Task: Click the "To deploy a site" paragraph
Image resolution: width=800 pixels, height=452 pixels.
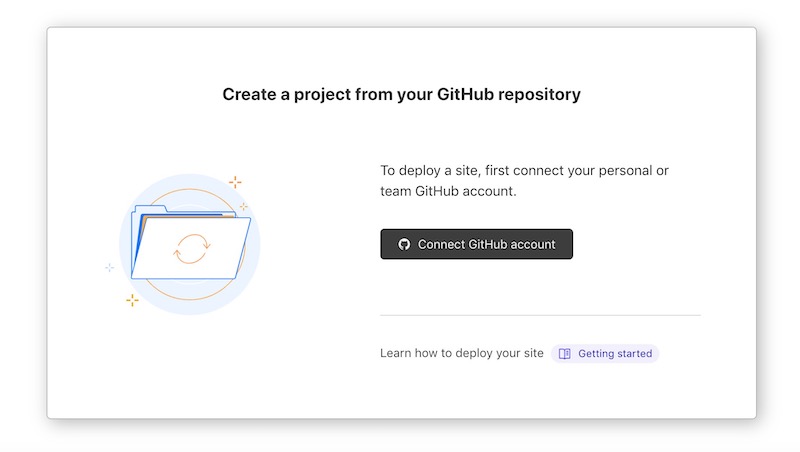Action: click(524, 181)
